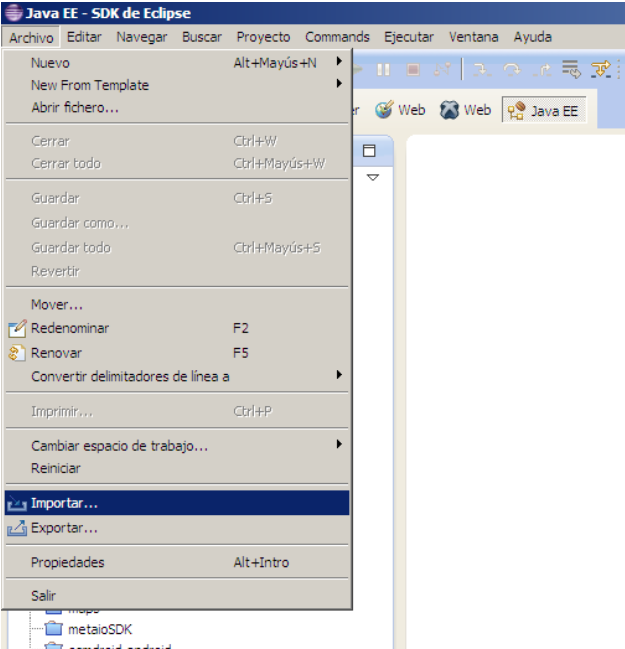The image size is (625, 649).
Task: Choose Exportar... menu entry
Action: tap(177, 528)
